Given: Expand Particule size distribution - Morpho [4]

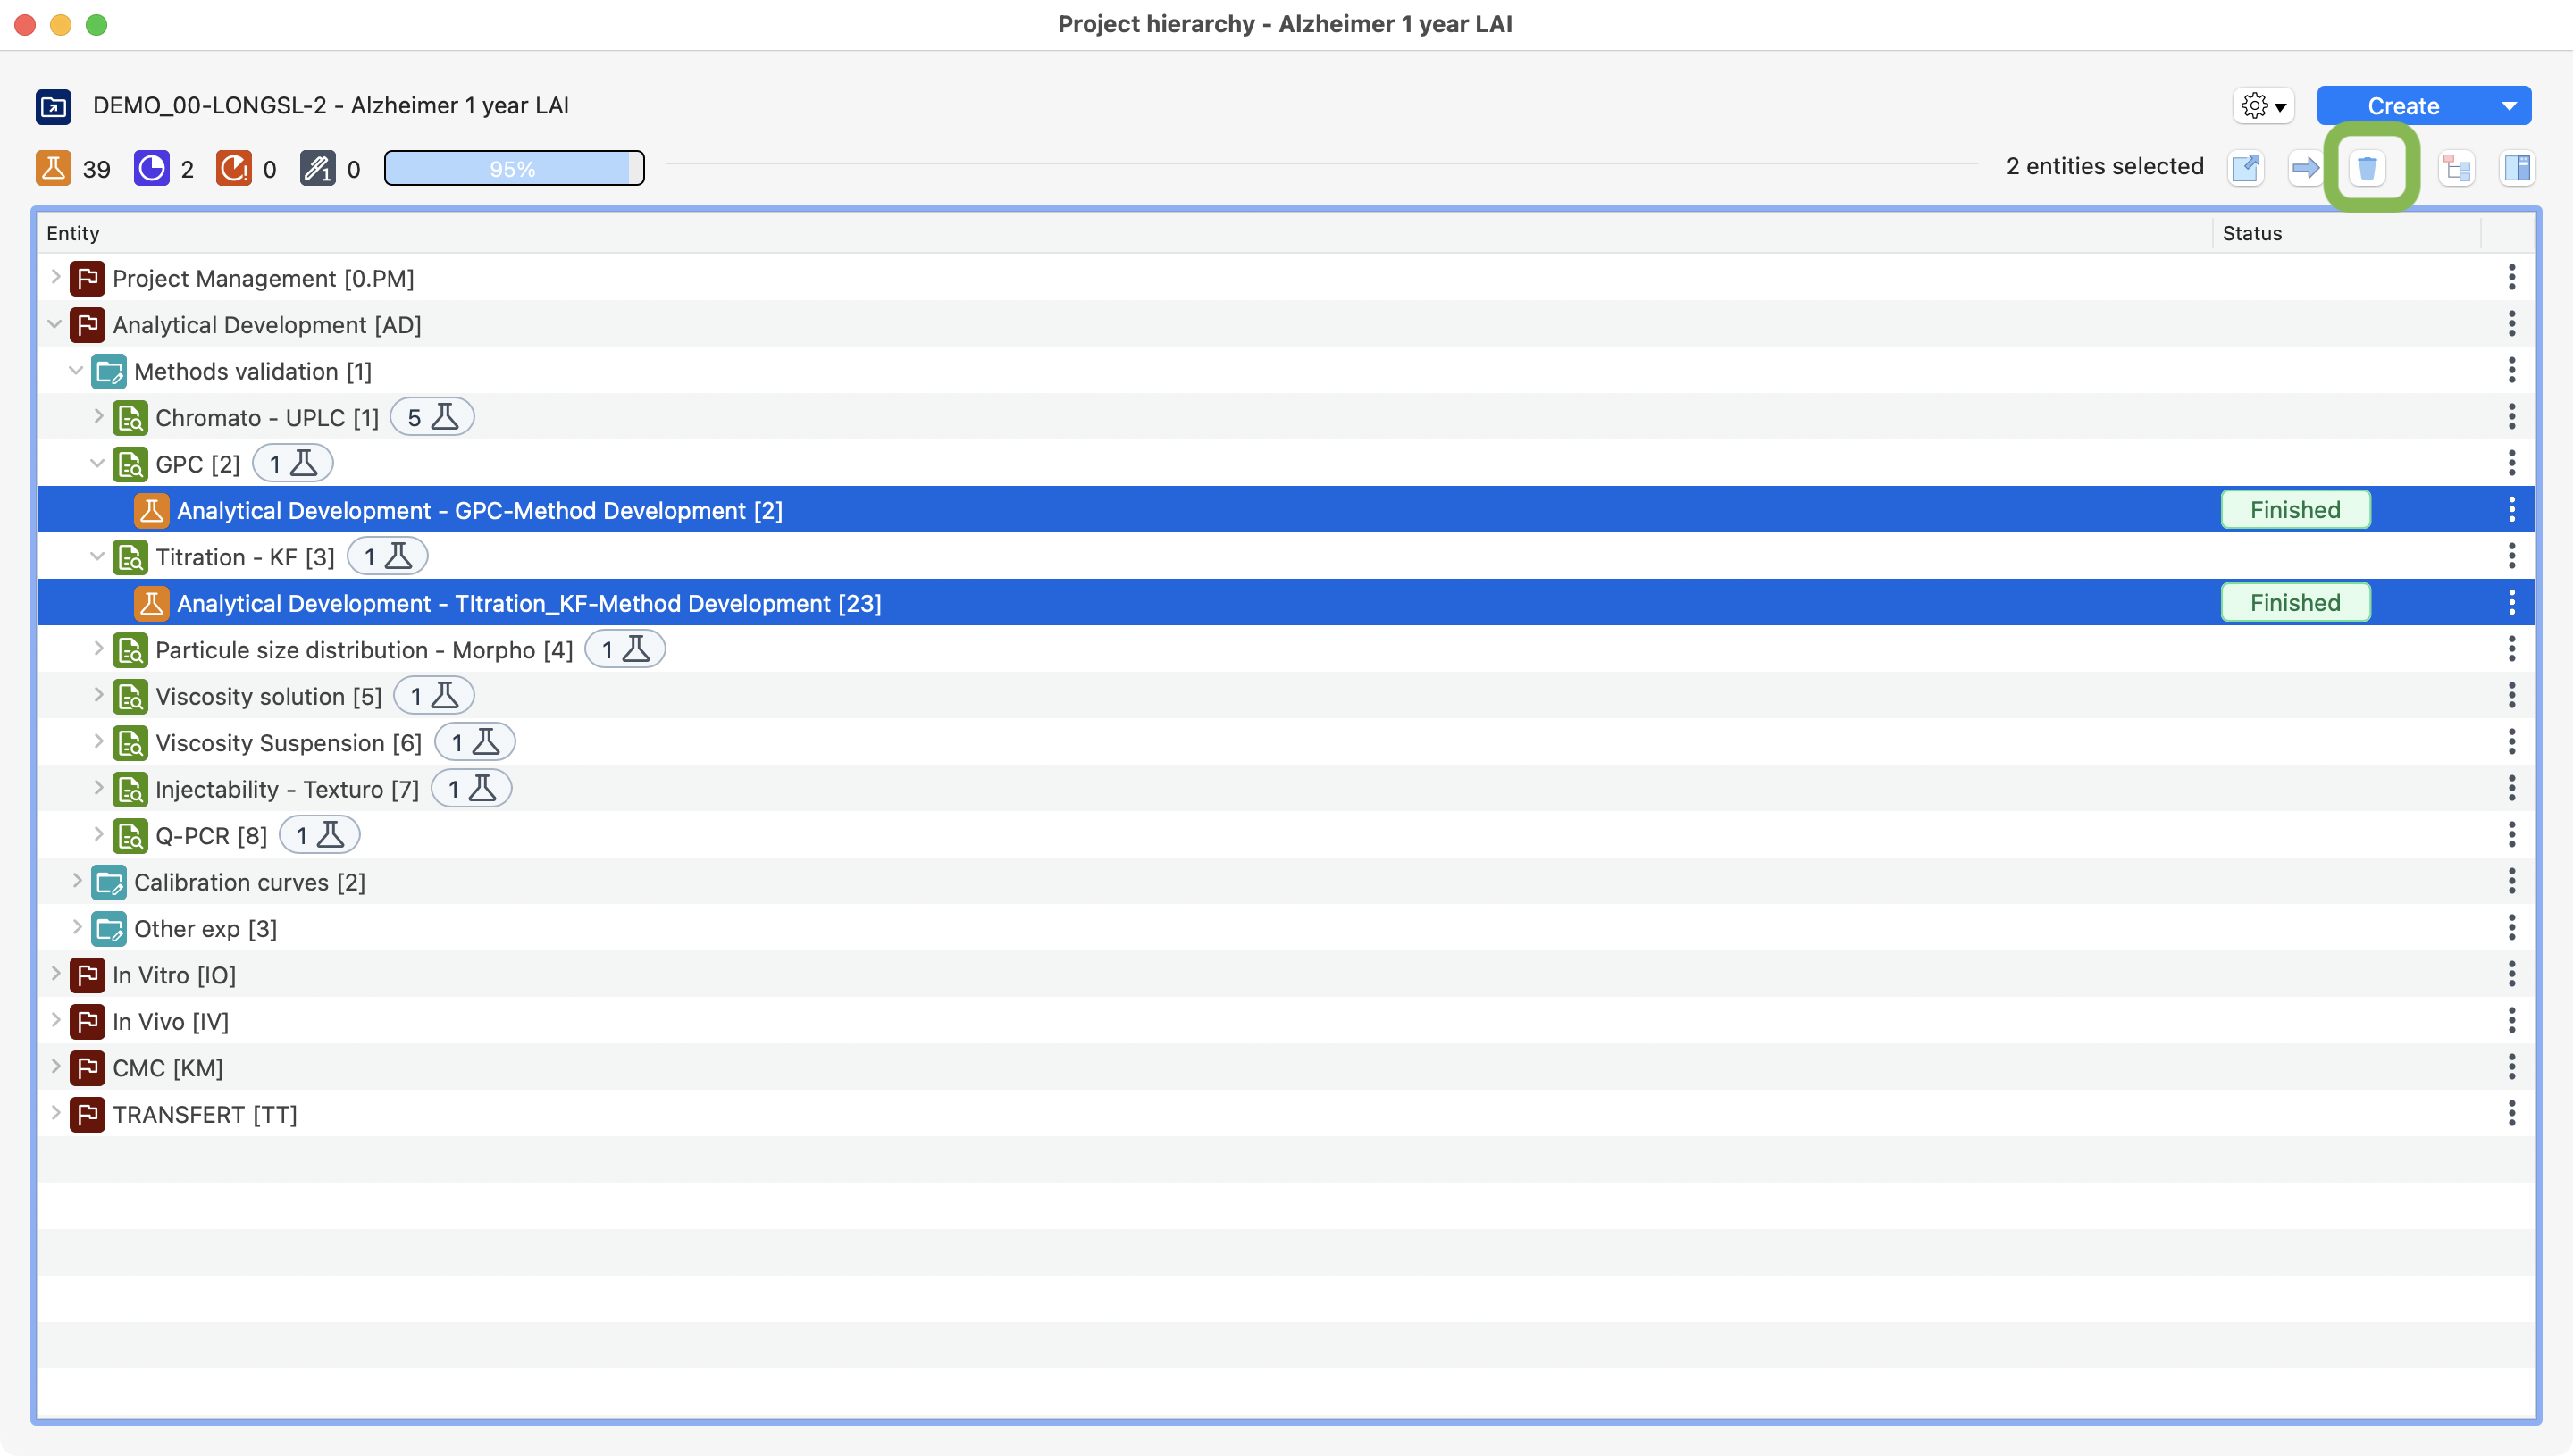Looking at the screenshot, I should 98,648.
